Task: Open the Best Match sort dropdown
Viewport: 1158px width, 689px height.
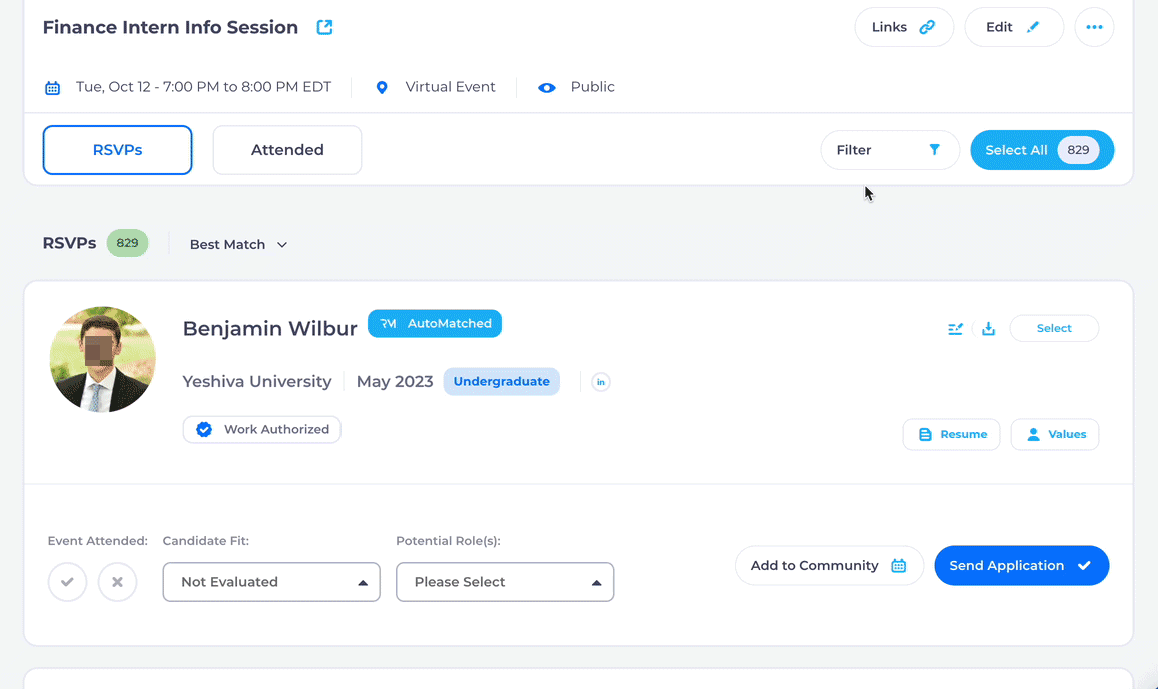Action: pos(238,245)
